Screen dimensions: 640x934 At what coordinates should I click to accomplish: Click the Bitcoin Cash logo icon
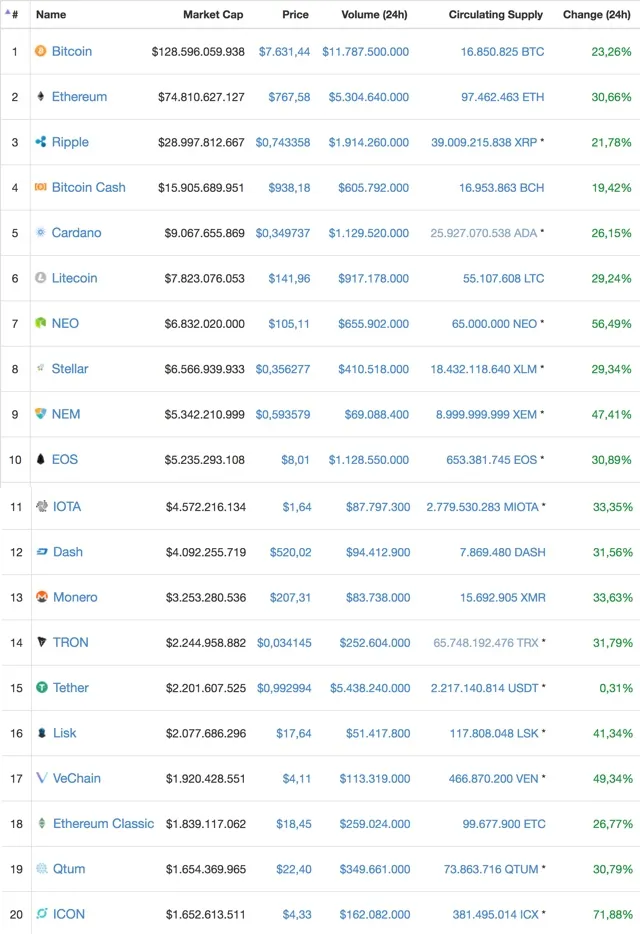[41, 187]
